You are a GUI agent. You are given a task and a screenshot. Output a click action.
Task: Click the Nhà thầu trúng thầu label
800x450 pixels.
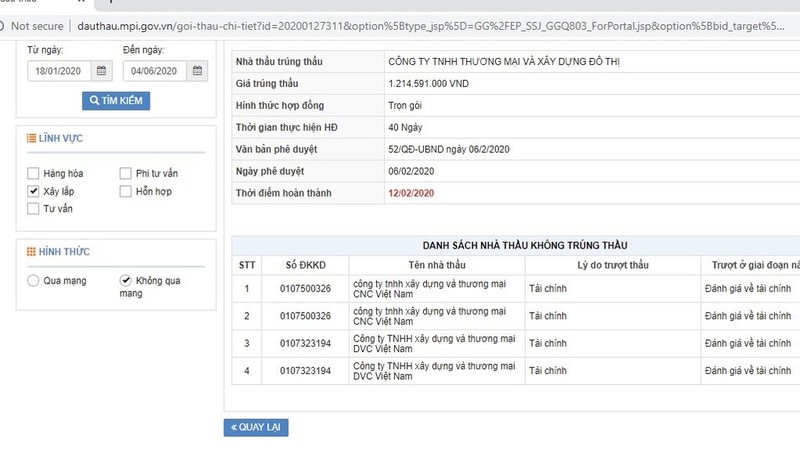point(279,62)
